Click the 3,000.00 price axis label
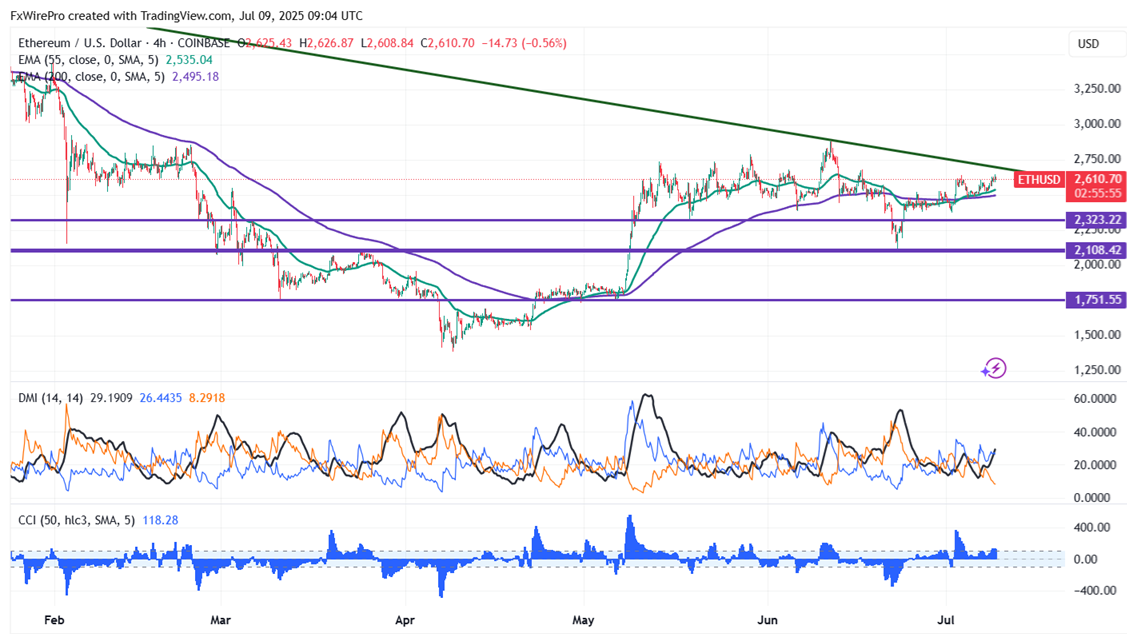This screenshot has width=1127, height=634. pyautogui.click(x=1097, y=124)
